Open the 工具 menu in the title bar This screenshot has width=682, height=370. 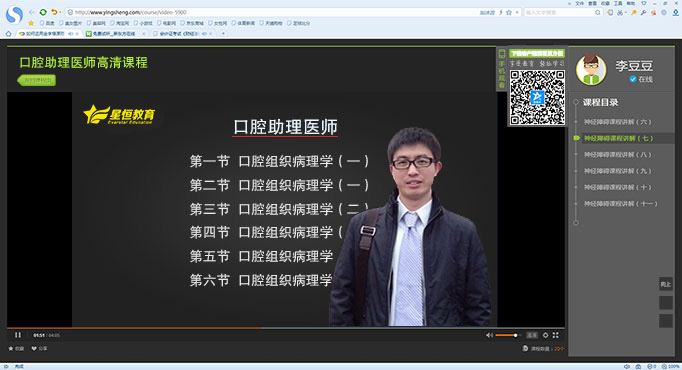[x=618, y=3]
